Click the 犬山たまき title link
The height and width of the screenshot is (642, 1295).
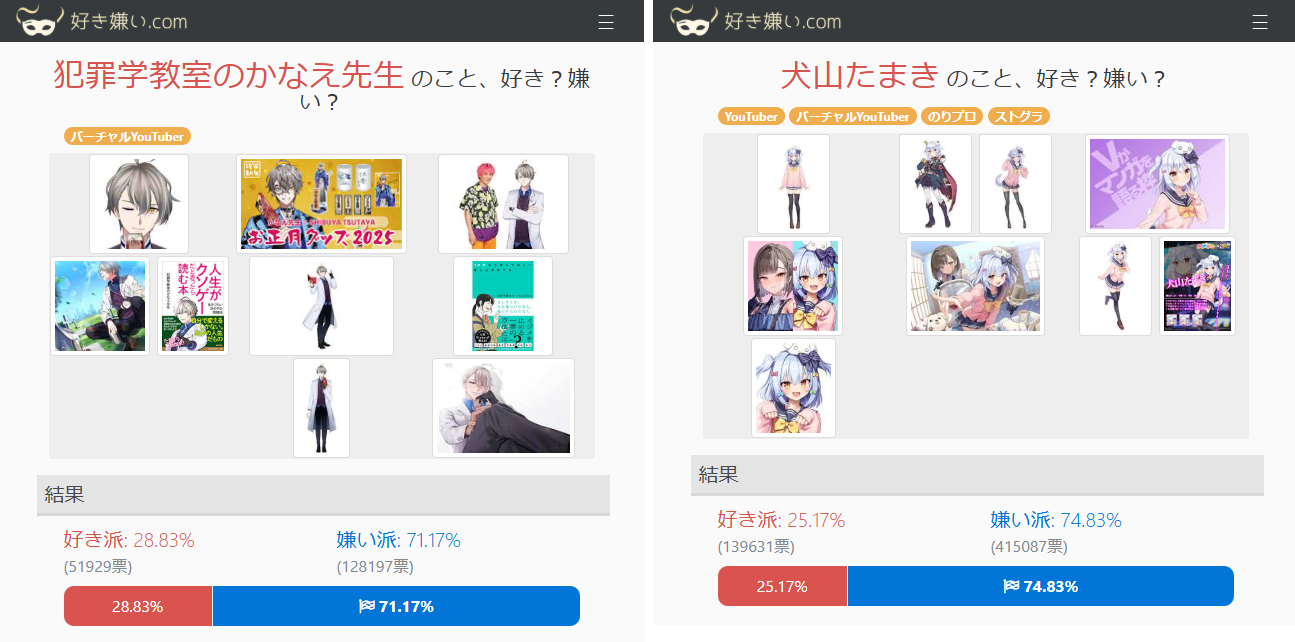pyautogui.click(x=860, y=75)
